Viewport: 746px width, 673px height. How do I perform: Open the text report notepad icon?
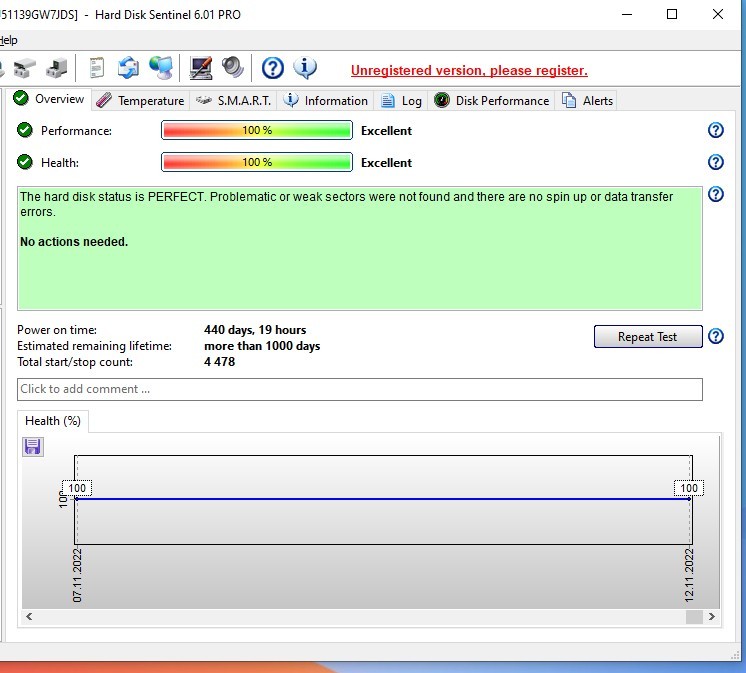tap(97, 68)
